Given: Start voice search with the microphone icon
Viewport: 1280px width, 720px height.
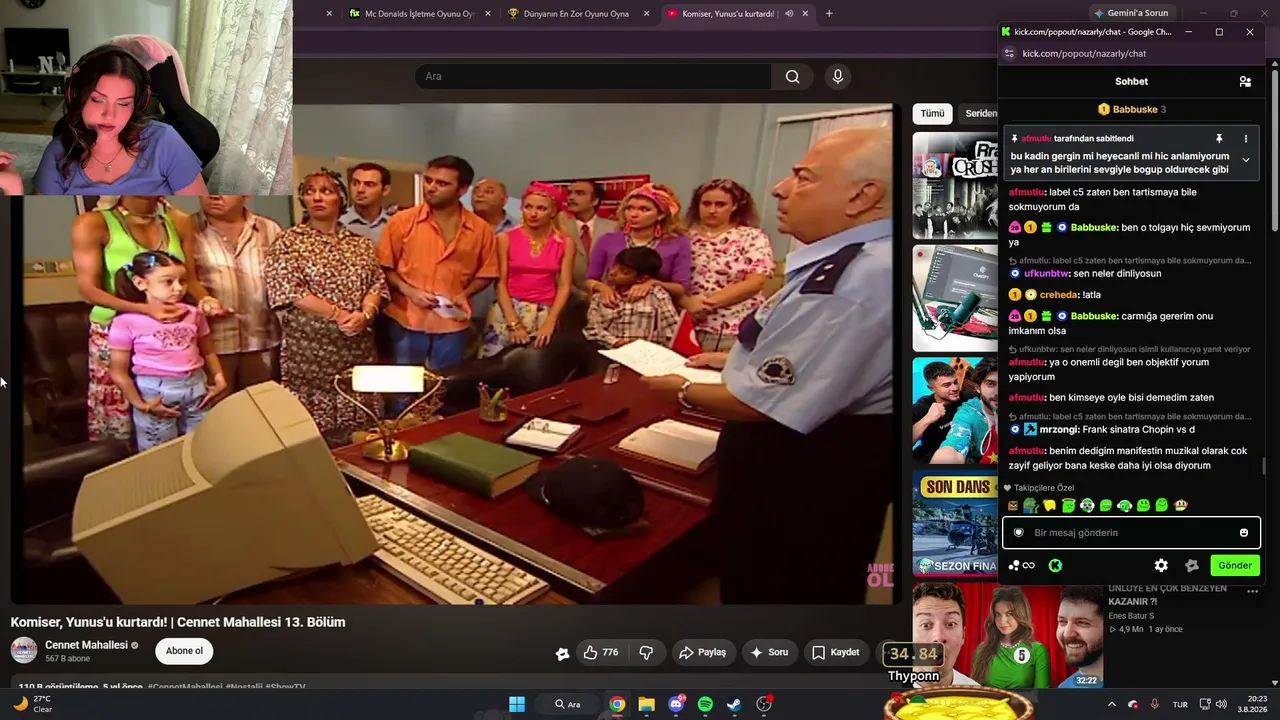Looking at the screenshot, I should 838,77.
